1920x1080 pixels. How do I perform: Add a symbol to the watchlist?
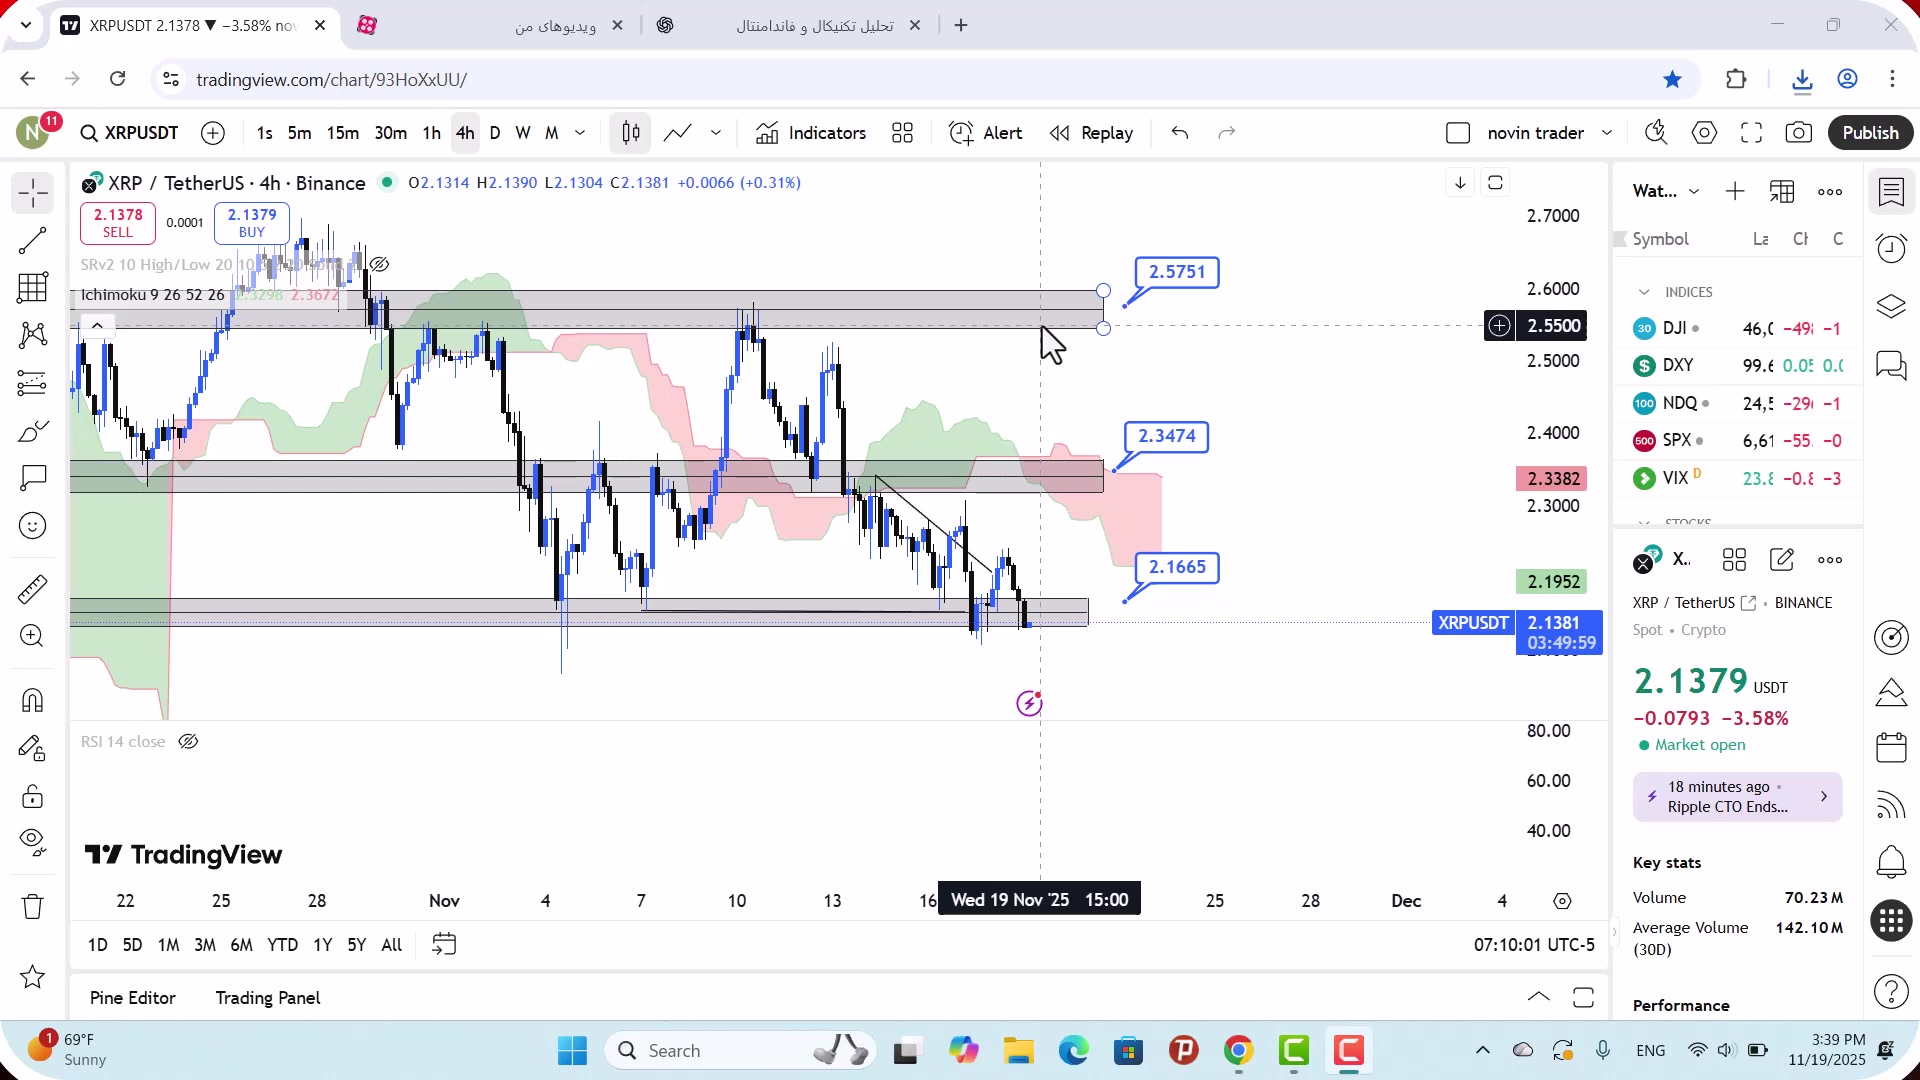[x=1735, y=191]
